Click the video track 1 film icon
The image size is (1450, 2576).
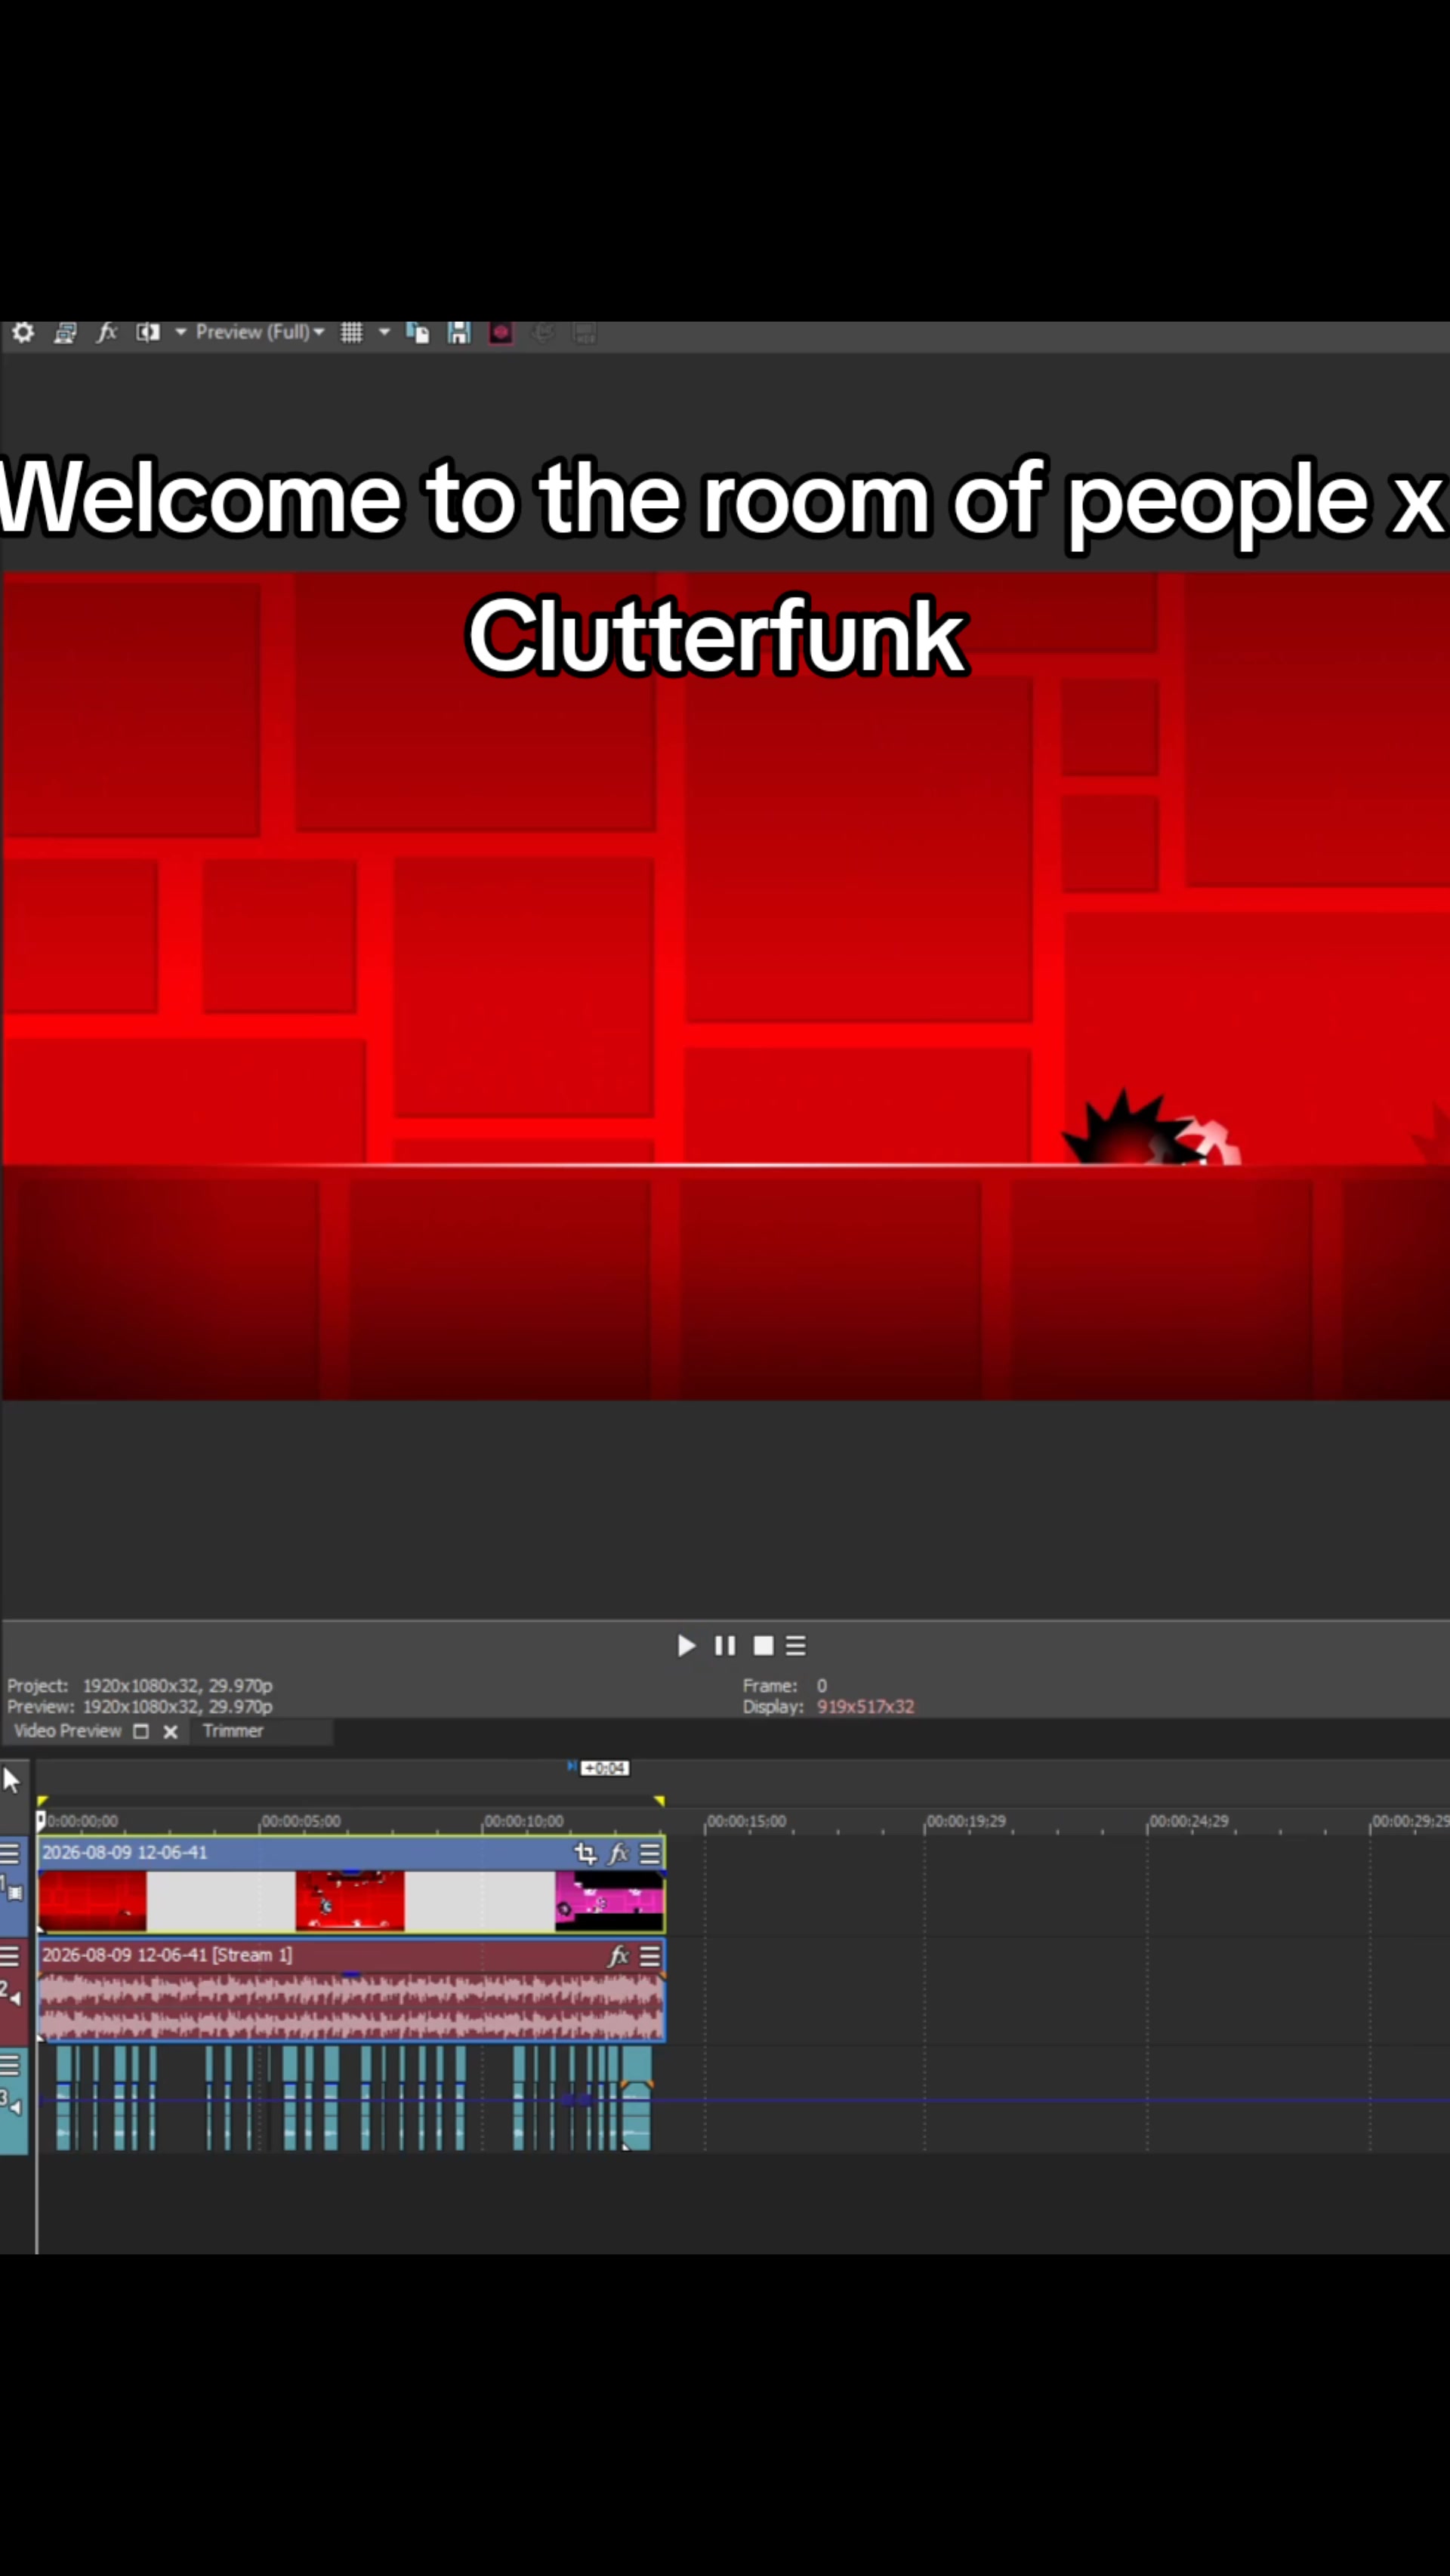pyautogui.click(x=15, y=1892)
